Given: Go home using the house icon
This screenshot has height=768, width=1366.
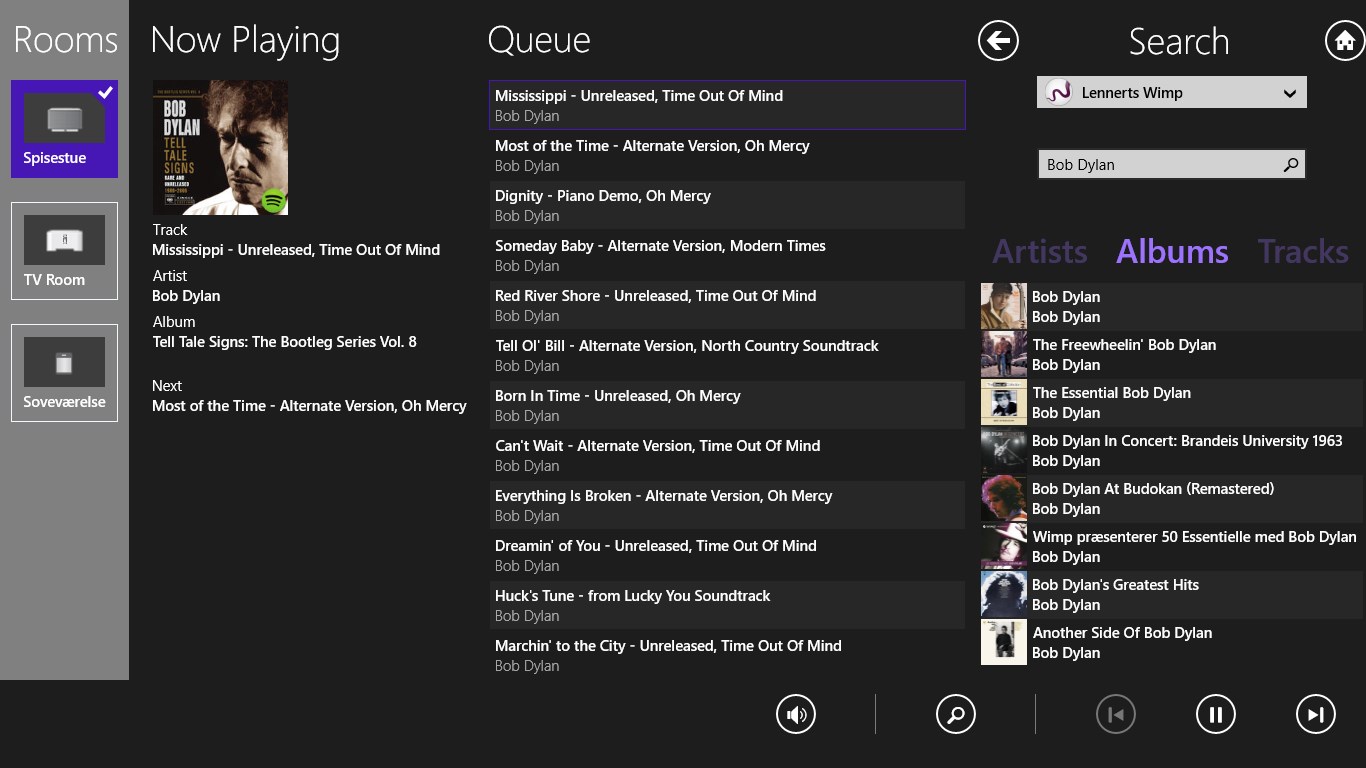Looking at the screenshot, I should click(1346, 41).
